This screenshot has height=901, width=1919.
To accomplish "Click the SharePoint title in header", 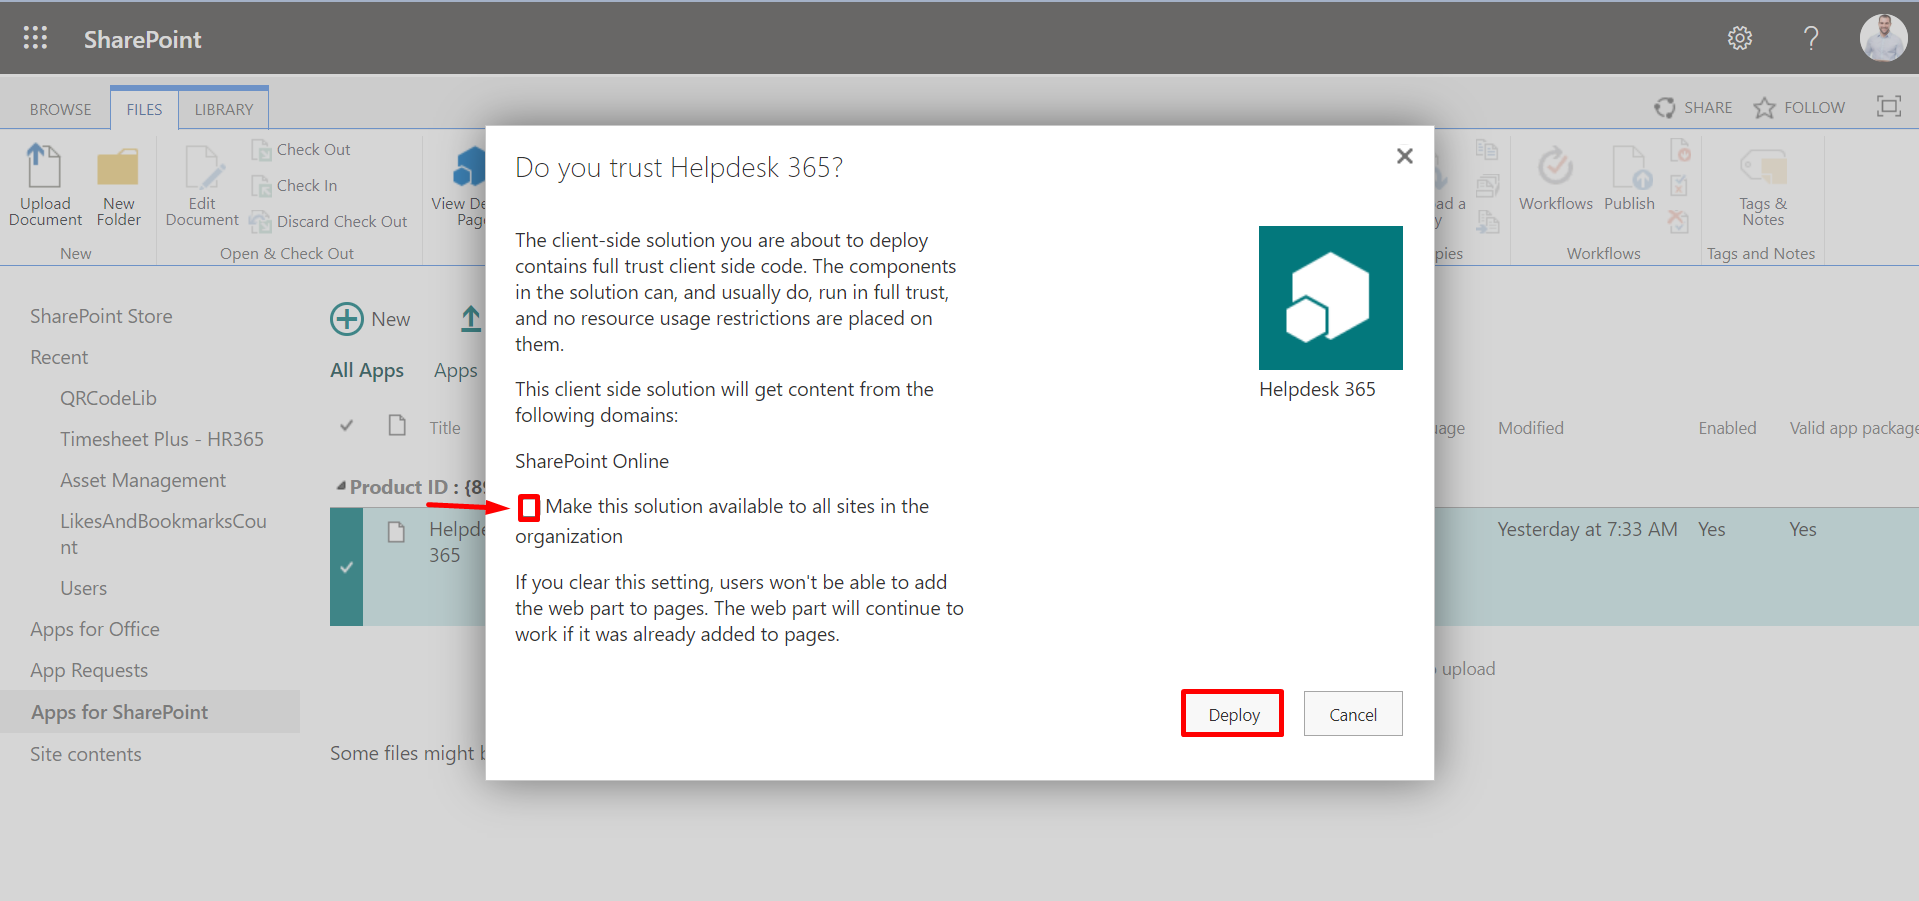I will pos(142,39).
